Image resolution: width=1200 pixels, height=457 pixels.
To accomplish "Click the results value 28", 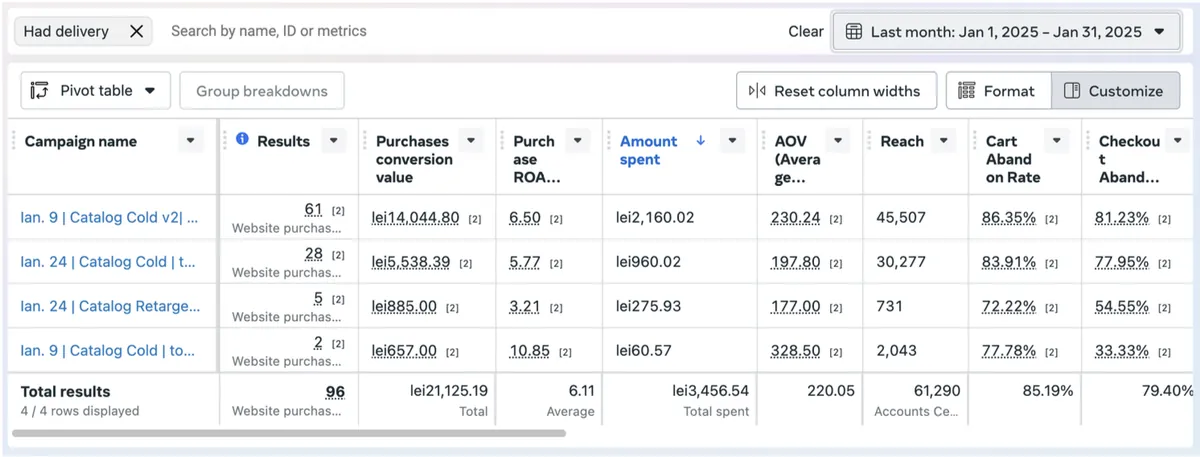I will tap(313, 254).
